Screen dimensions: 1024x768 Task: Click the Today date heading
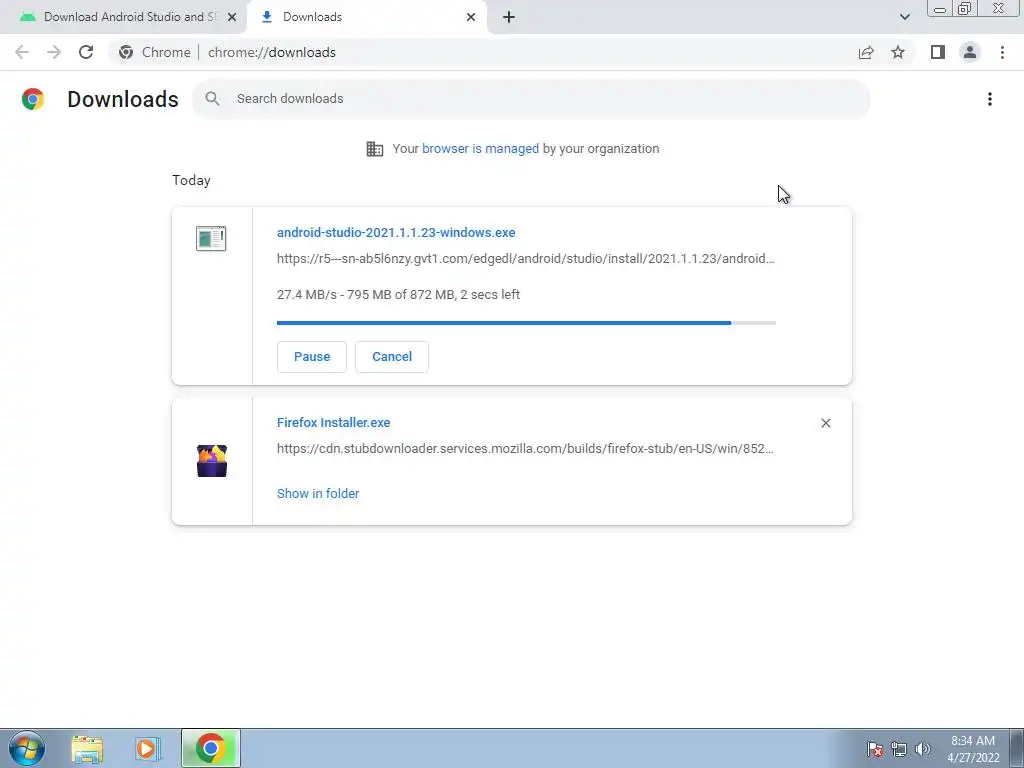[x=191, y=180]
